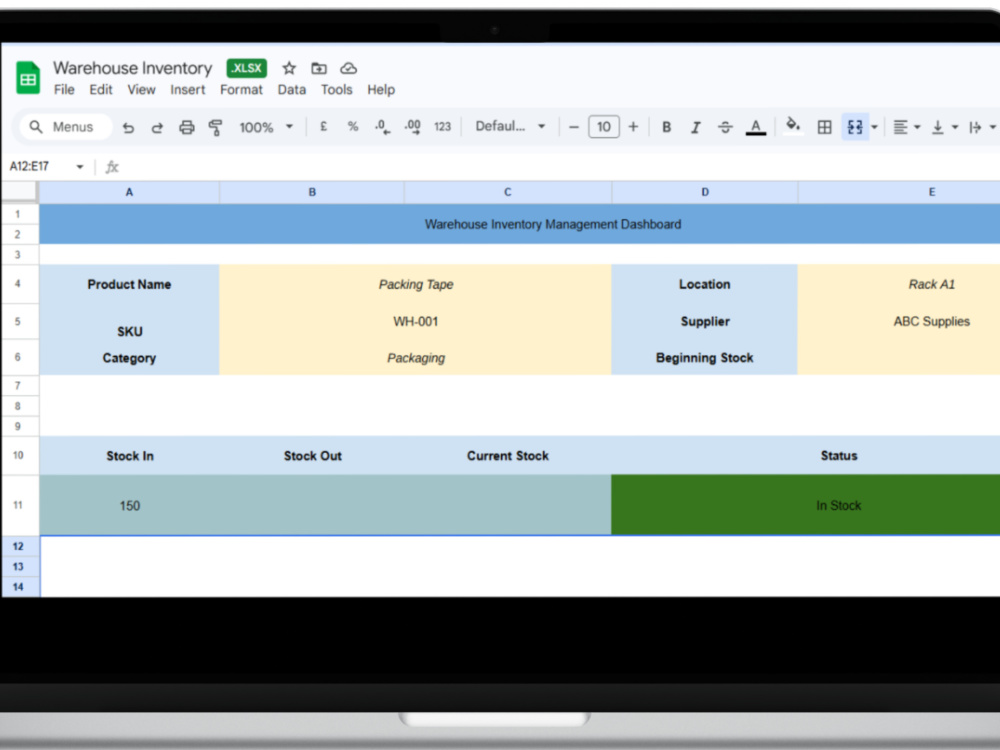Open the File menu
The width and height of the screenshot is (1000, 750).
click(x=64, y=90)
